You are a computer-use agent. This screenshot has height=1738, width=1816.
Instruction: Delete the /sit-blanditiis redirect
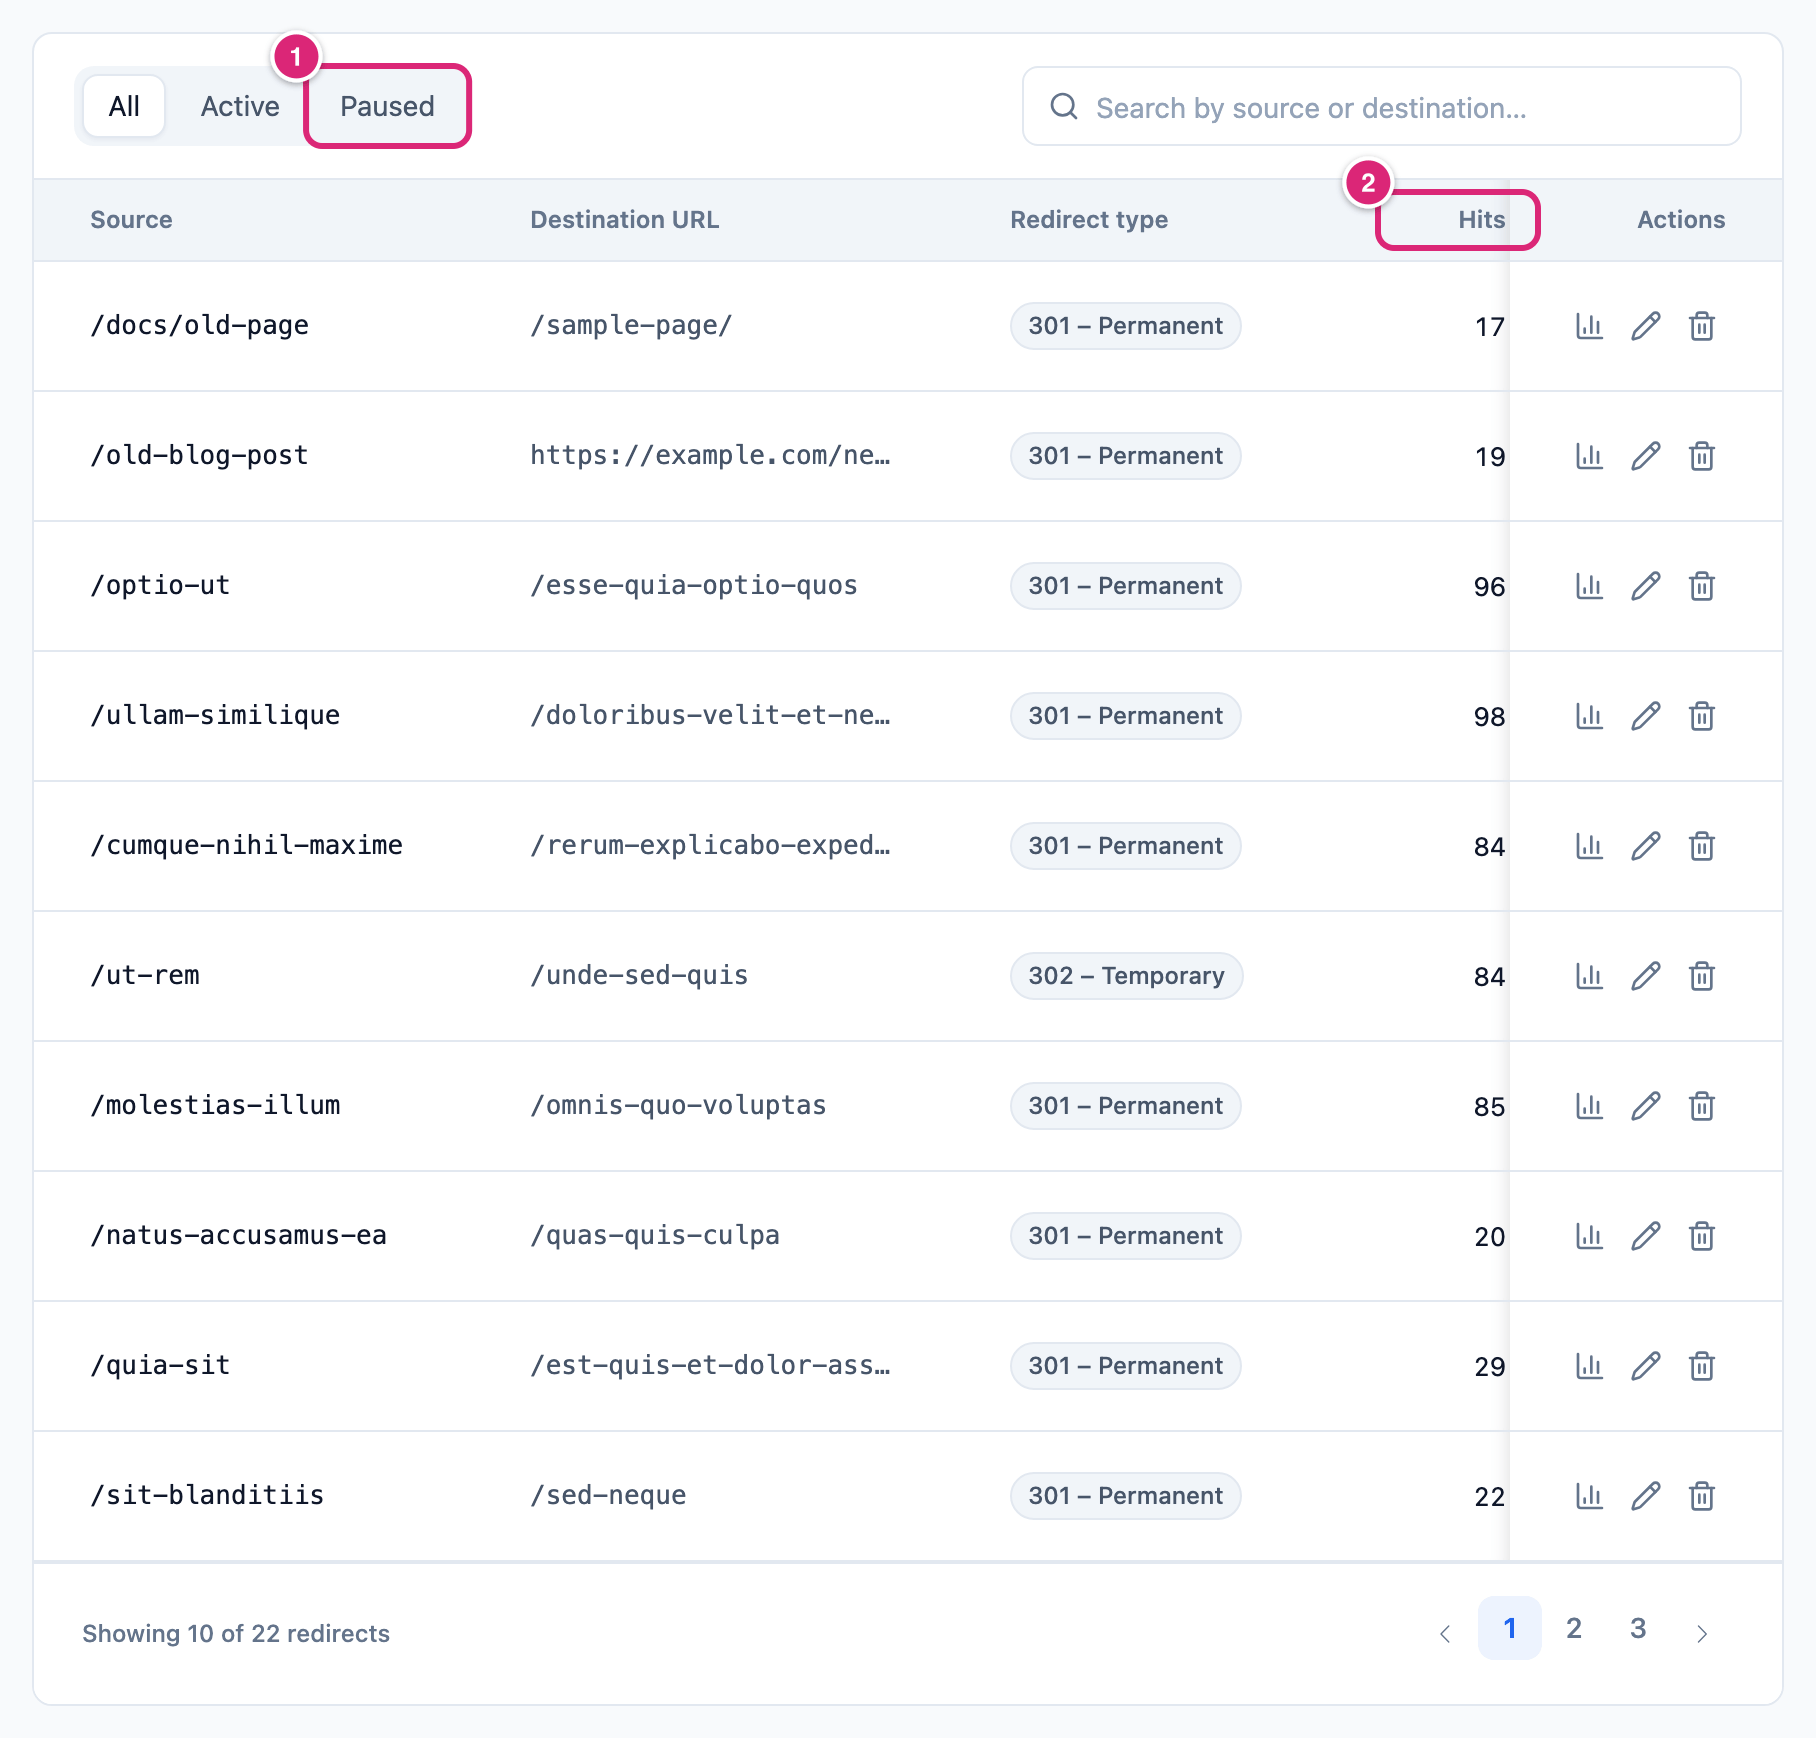pyautogui.click(x=1701, y=1496)
